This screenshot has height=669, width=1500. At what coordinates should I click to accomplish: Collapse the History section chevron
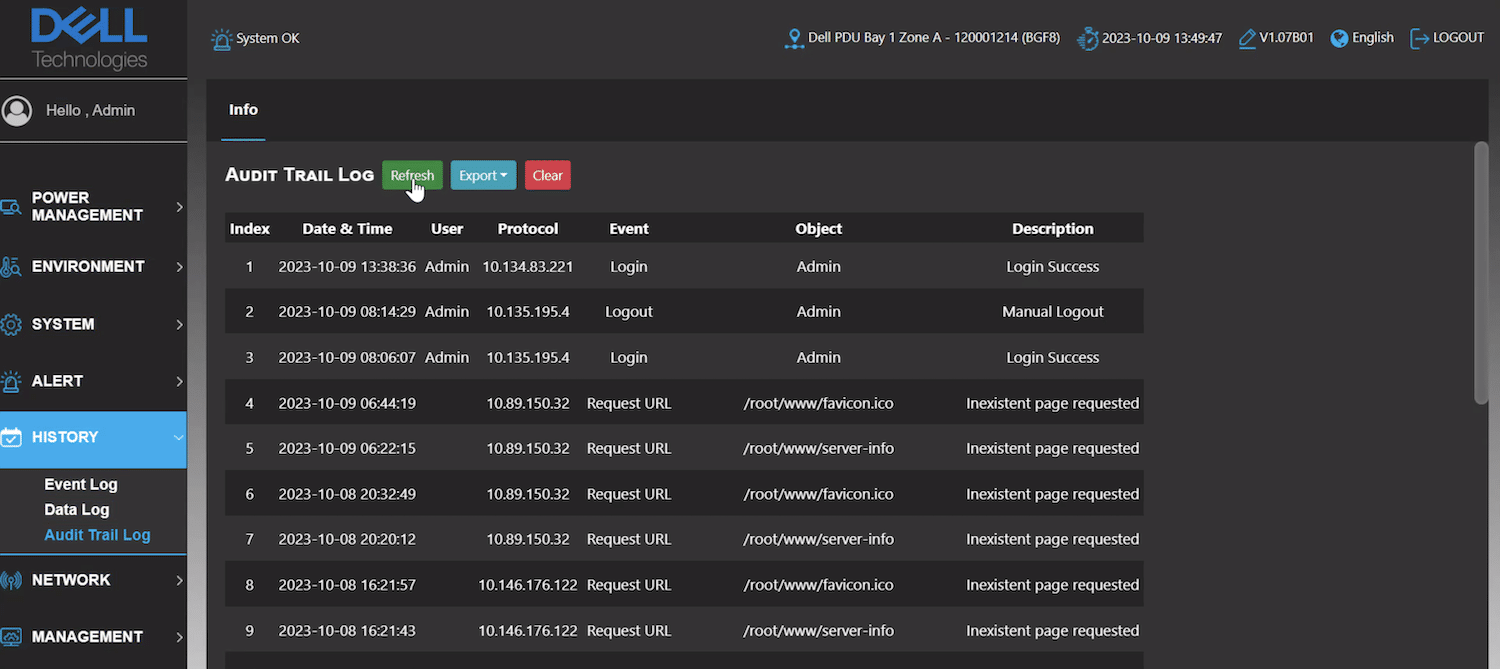click(179, 437)
